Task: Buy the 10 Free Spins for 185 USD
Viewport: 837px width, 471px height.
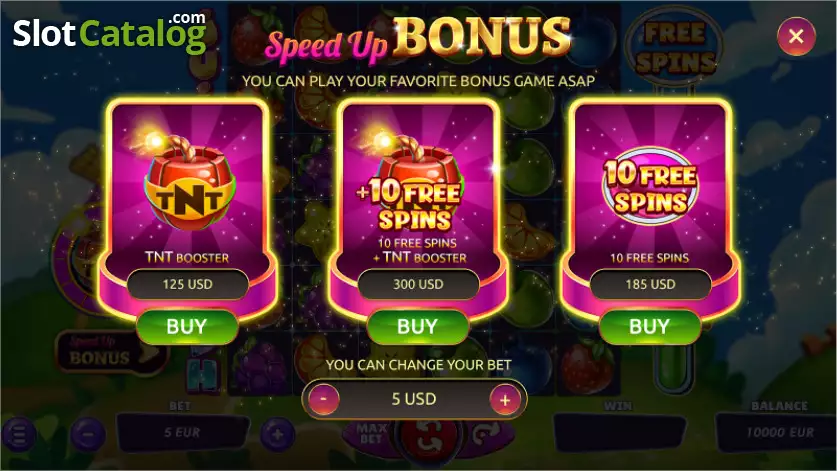Action: tap(649, 326)
